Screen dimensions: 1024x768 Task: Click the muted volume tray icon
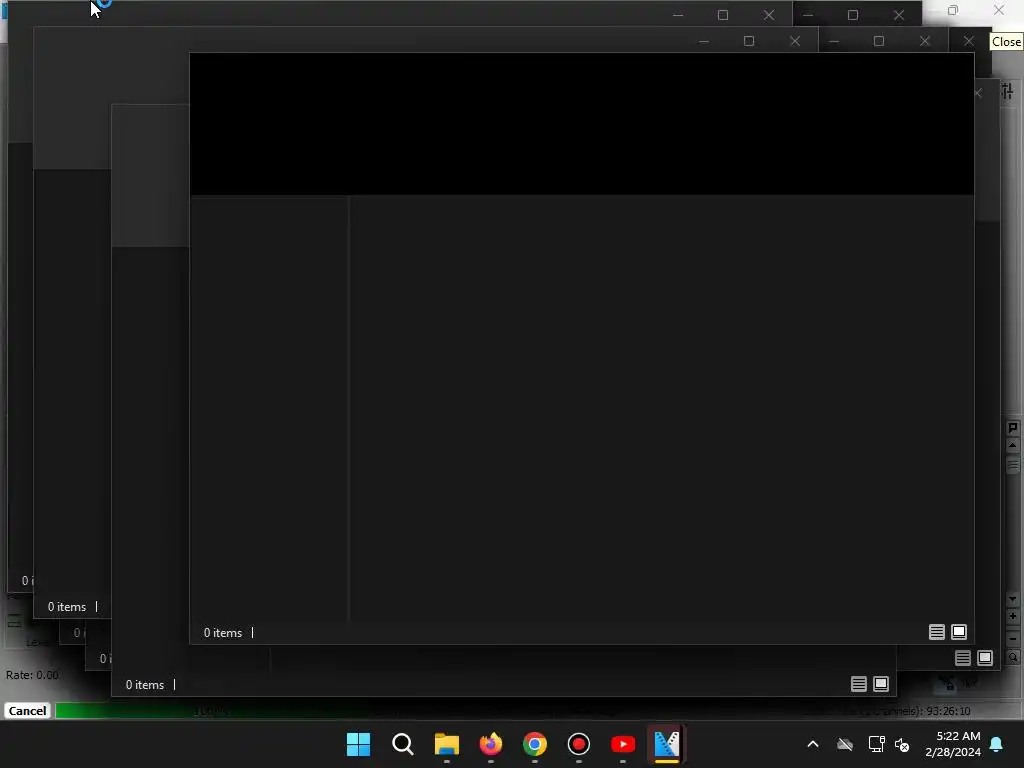903,744
